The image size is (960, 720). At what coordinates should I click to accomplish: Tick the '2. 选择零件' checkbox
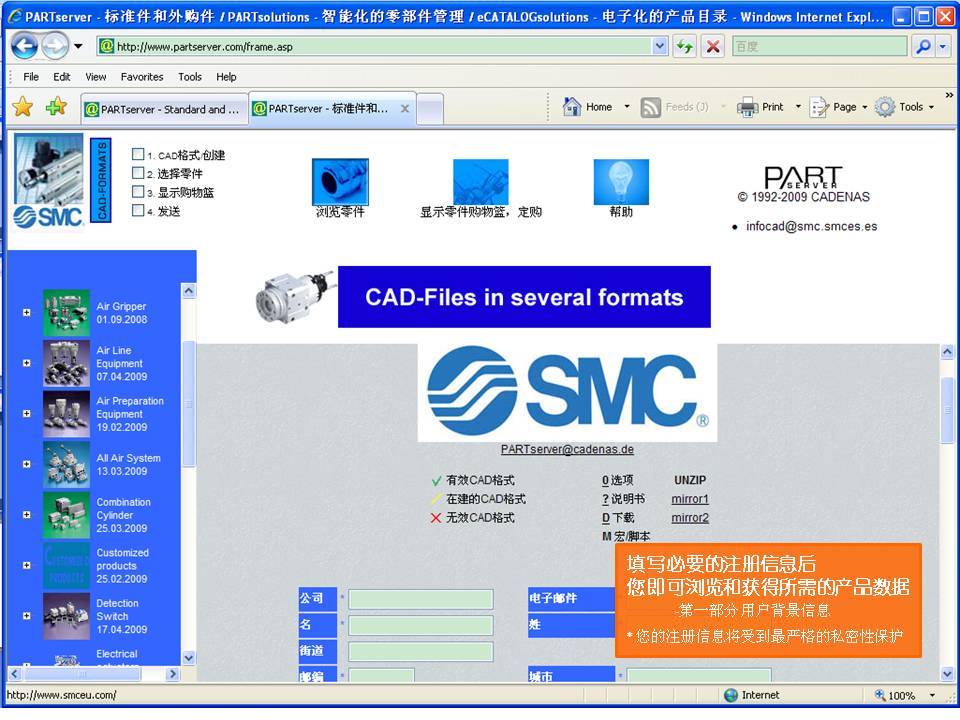[x=138, y=173]
